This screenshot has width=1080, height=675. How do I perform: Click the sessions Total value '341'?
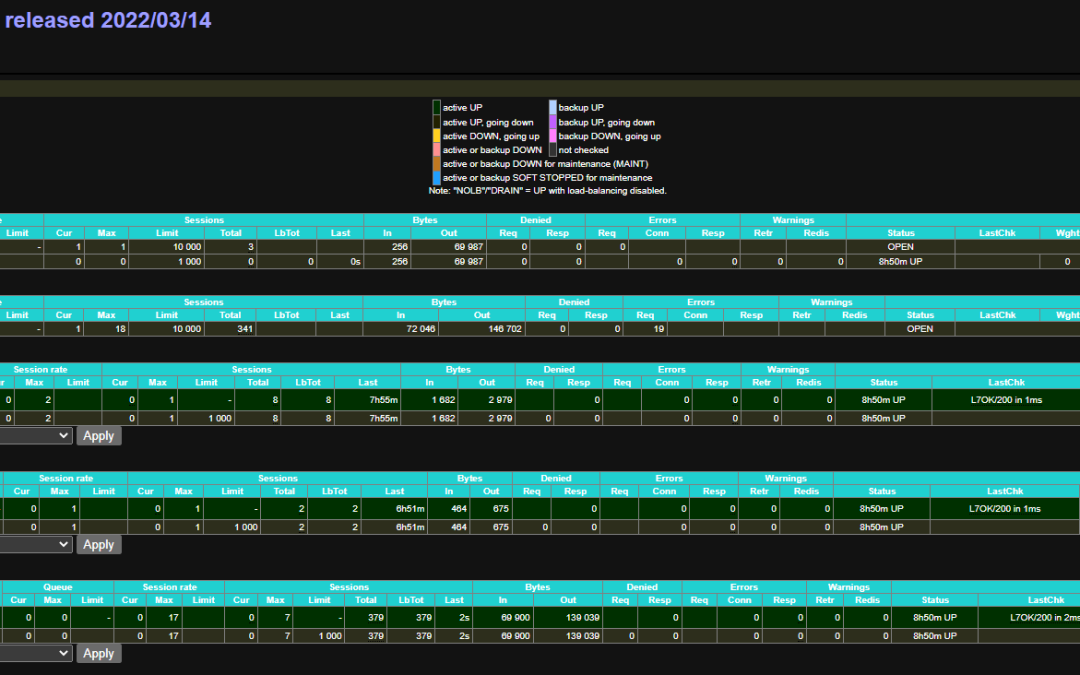pos(245,329)
